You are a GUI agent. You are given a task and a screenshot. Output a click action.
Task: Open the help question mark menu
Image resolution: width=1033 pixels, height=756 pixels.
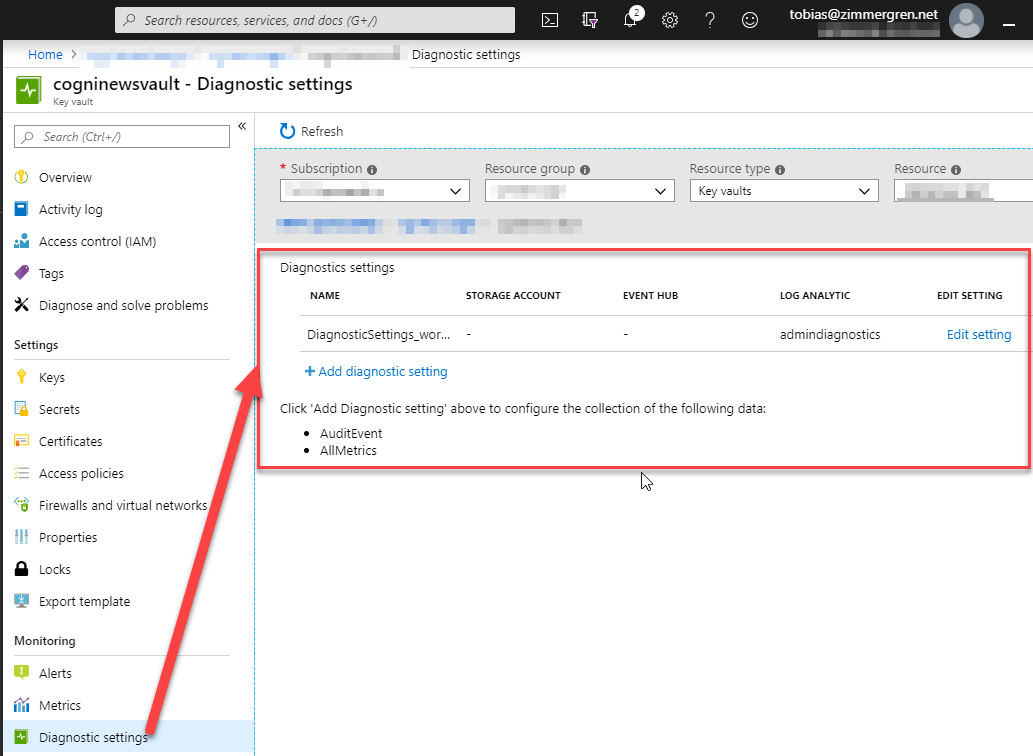[x=710, y=20]
